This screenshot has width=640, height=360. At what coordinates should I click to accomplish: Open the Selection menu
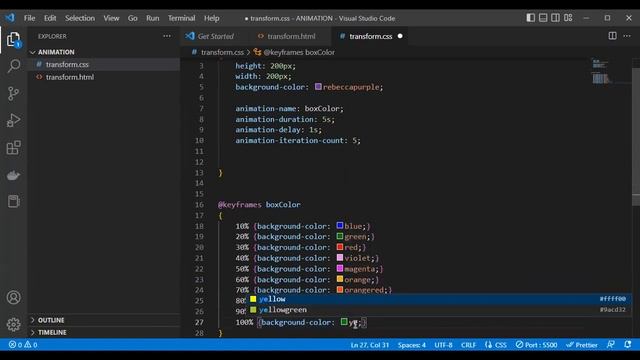pyautogui.click(x=80, y=18)
